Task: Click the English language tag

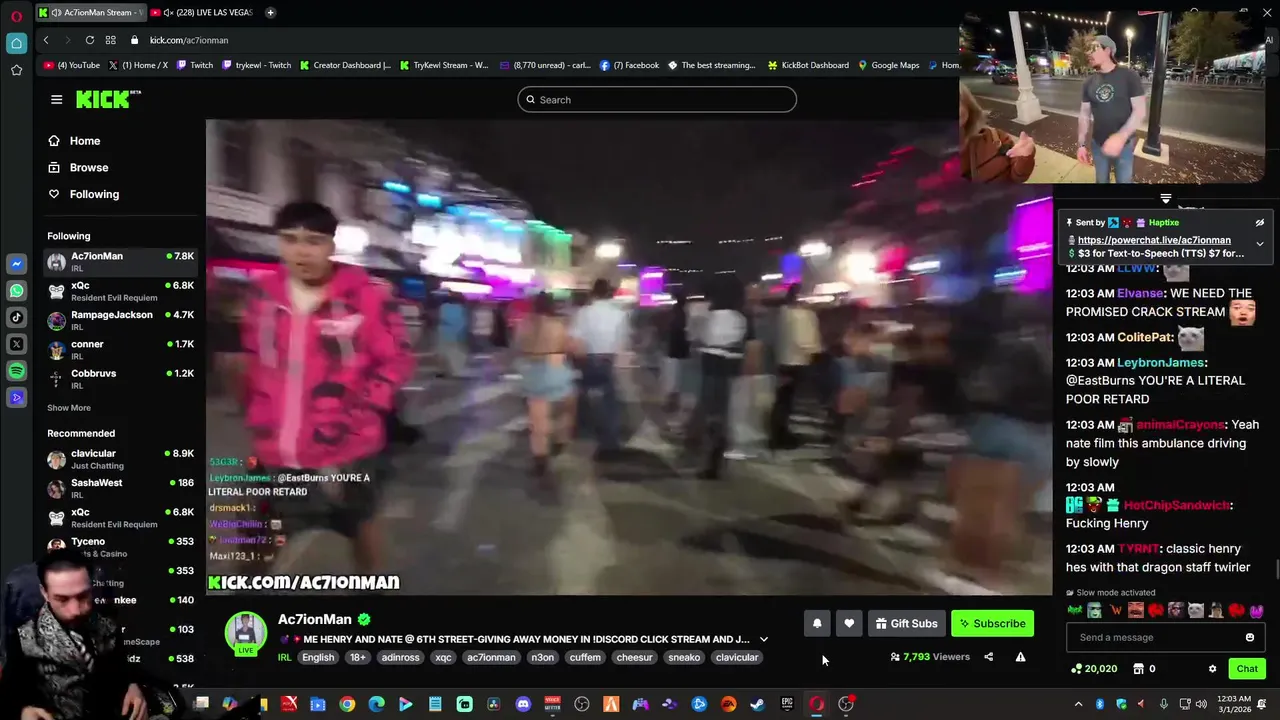Action: [x=318, y=657]
